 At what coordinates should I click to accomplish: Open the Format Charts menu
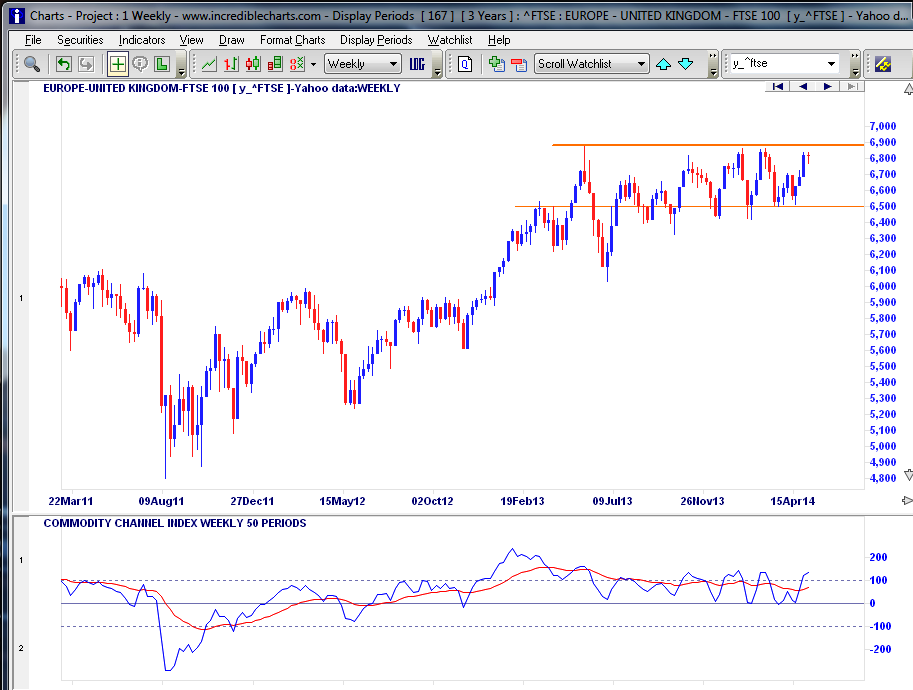click(292, 40)
